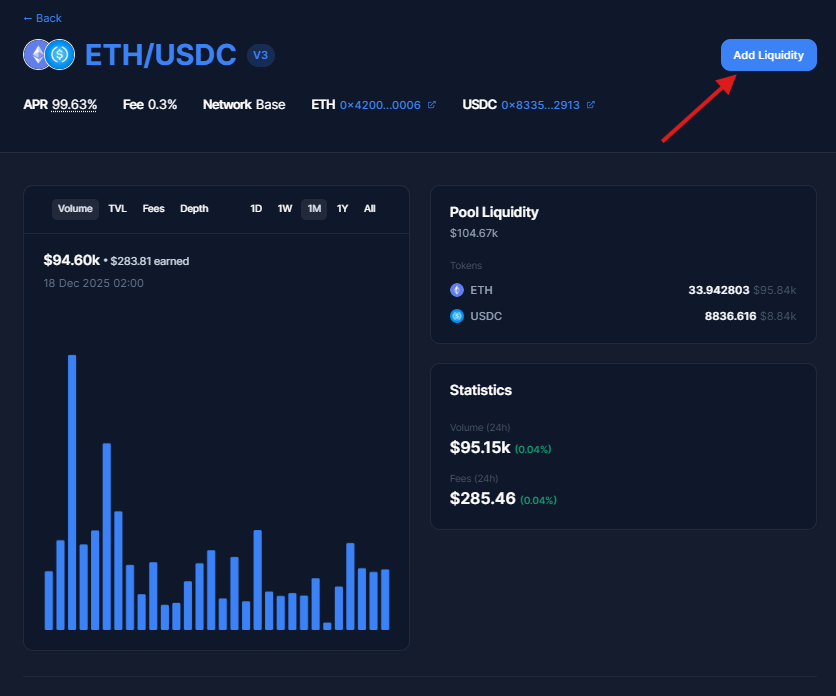Image resolution: width=836 pixels, height=696 pixels.
Task: Select the 1M time range
Action: click(314, 209)
